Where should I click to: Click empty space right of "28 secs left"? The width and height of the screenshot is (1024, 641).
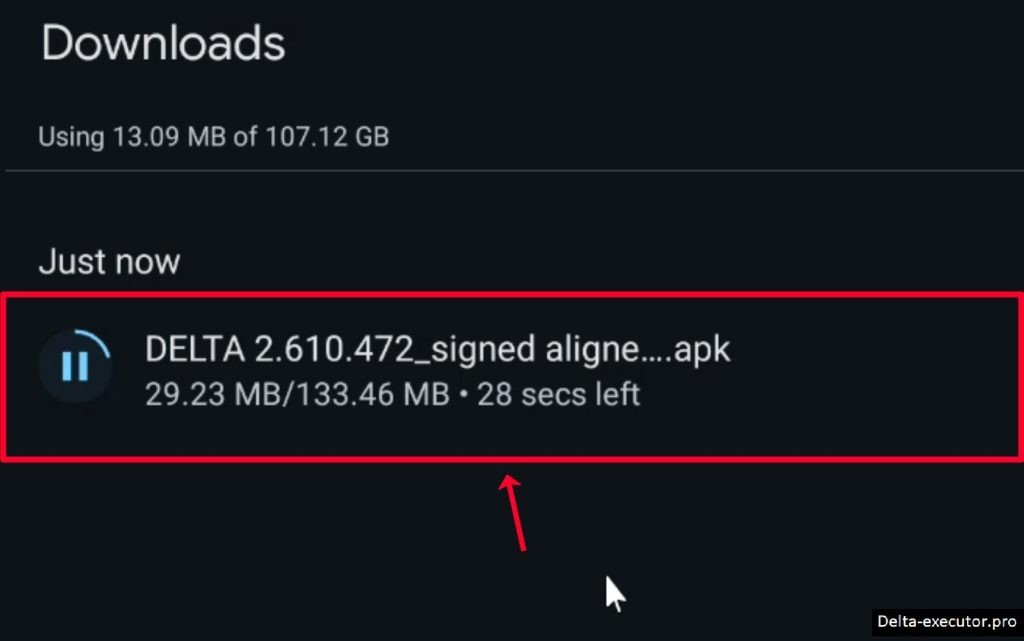[820, 394]
